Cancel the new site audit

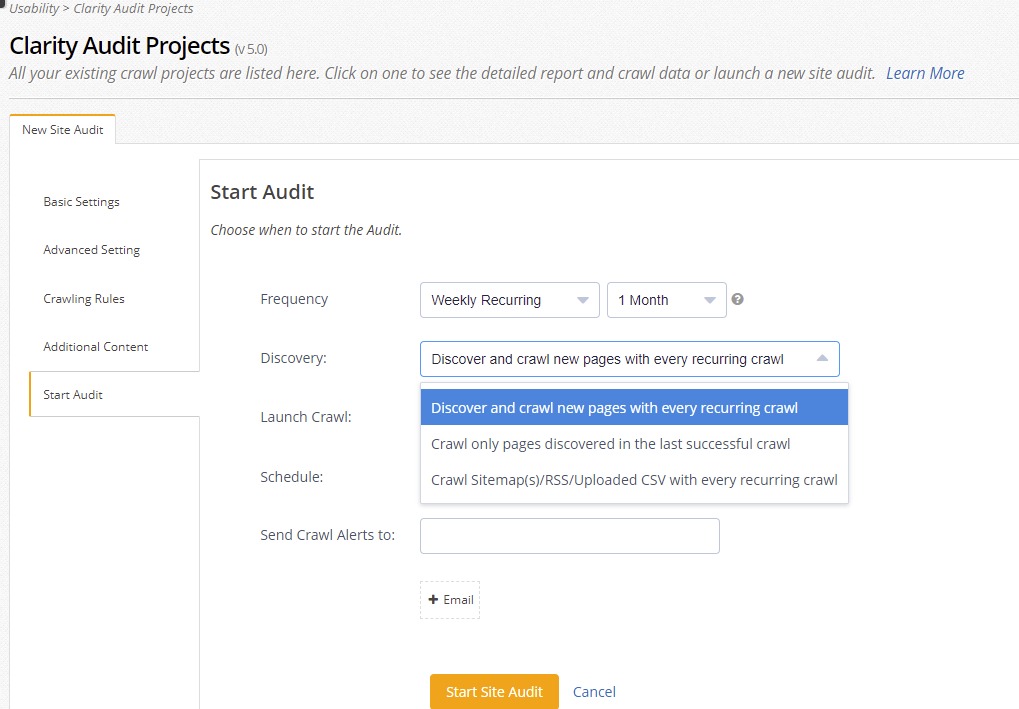click(594, 691)
